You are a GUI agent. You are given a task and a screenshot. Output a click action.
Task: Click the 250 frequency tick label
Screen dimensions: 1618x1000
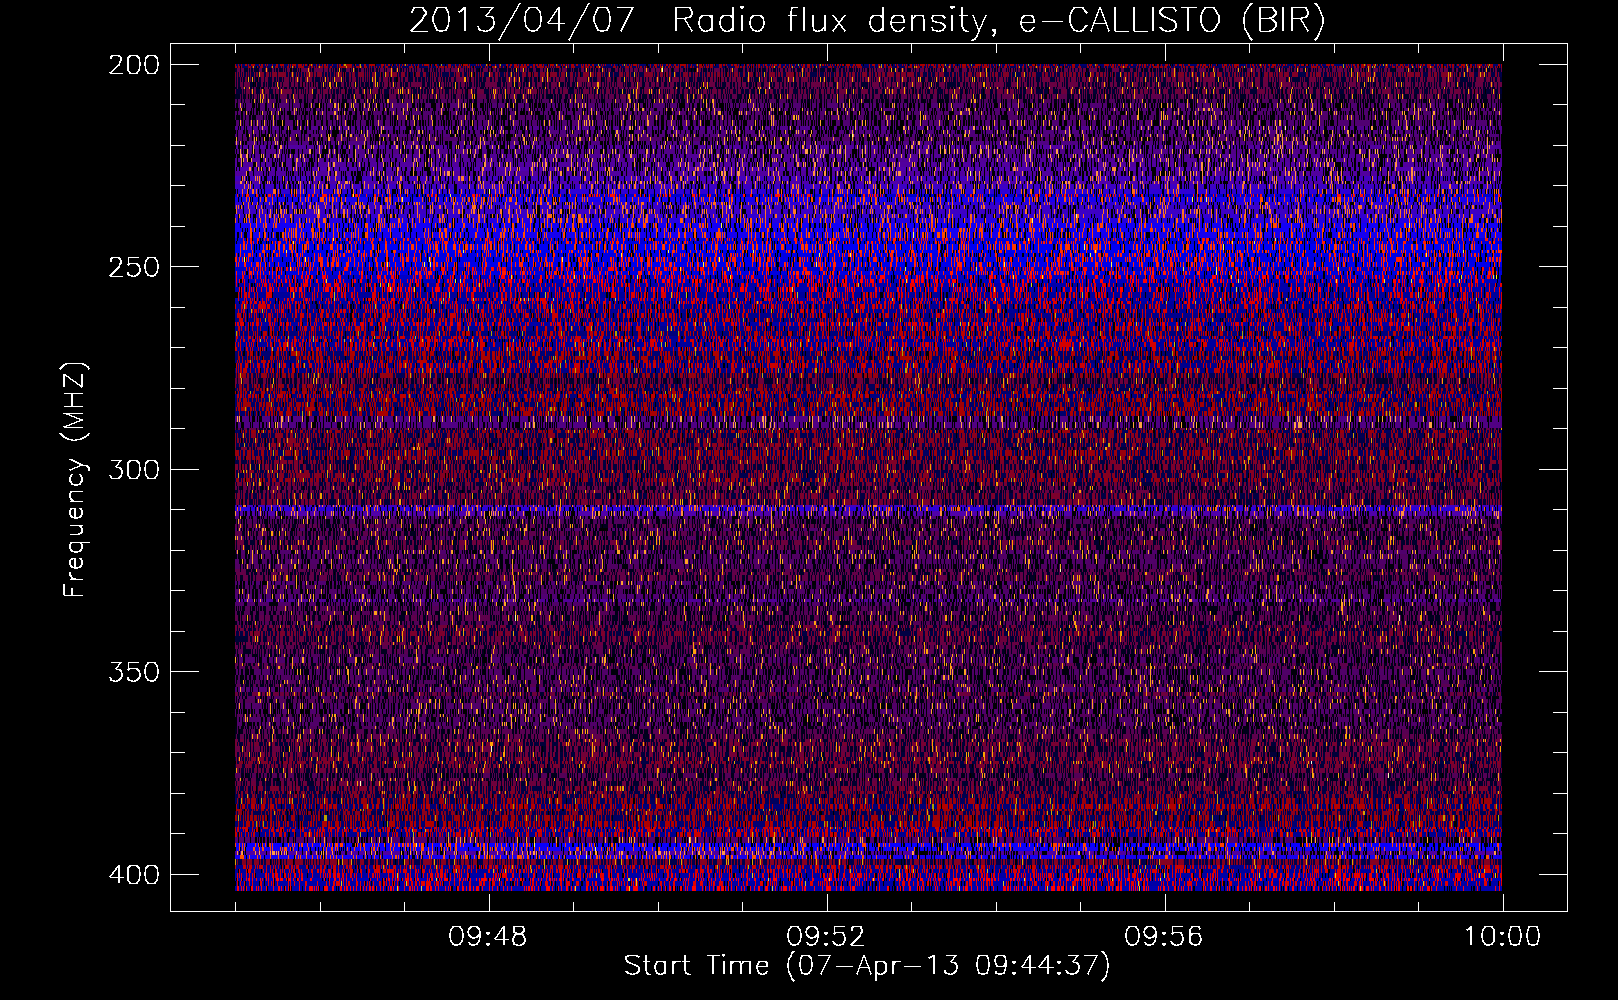(x=134, y=267)
